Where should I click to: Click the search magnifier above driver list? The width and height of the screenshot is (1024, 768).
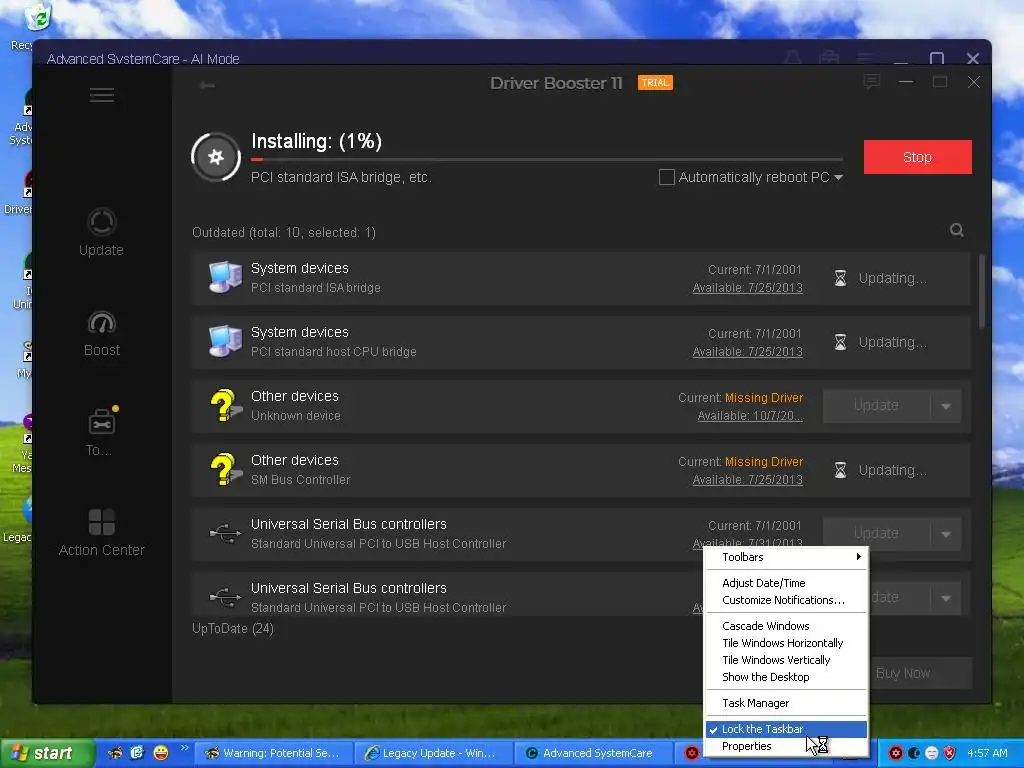957,230
